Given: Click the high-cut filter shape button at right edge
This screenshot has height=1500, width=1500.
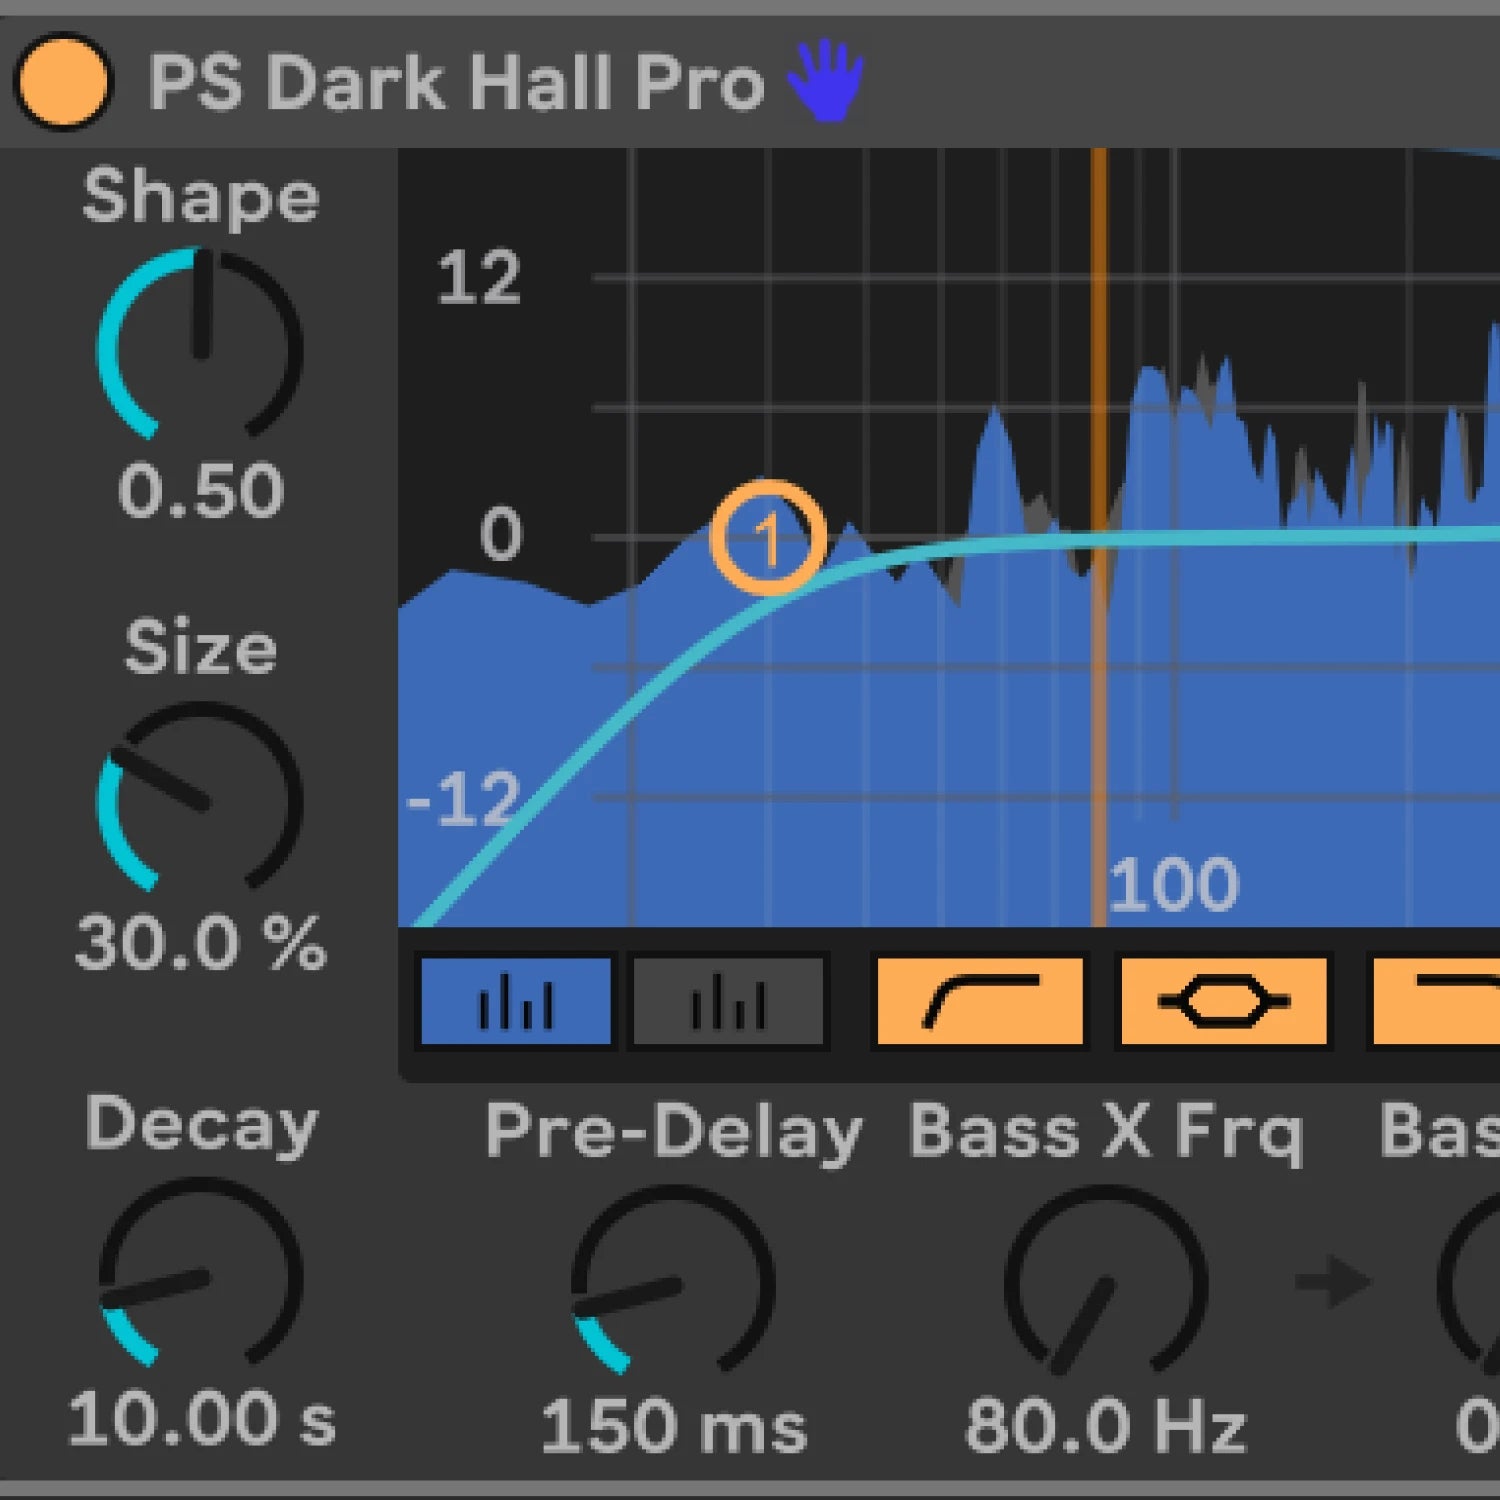Looking at the screenshot, I should 1440,1002.
